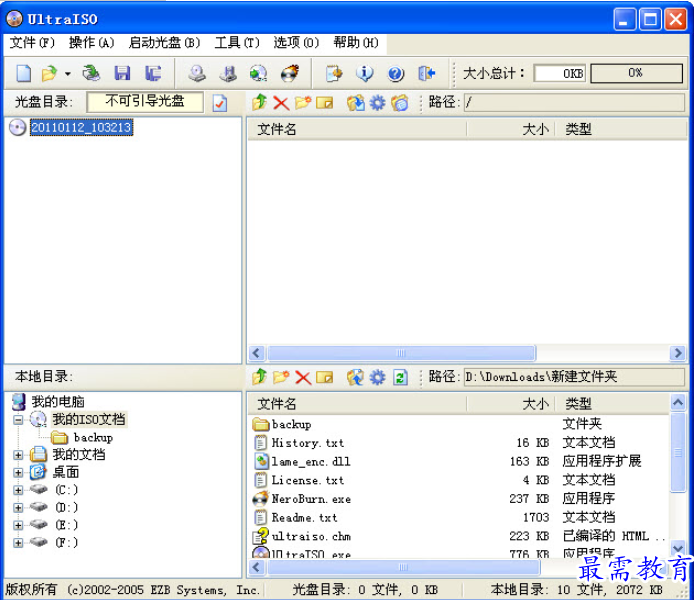The width and height of the screenshot is (700, 600).
Task: Click the local file list scroll-up arrow
Action: [678, 403]
